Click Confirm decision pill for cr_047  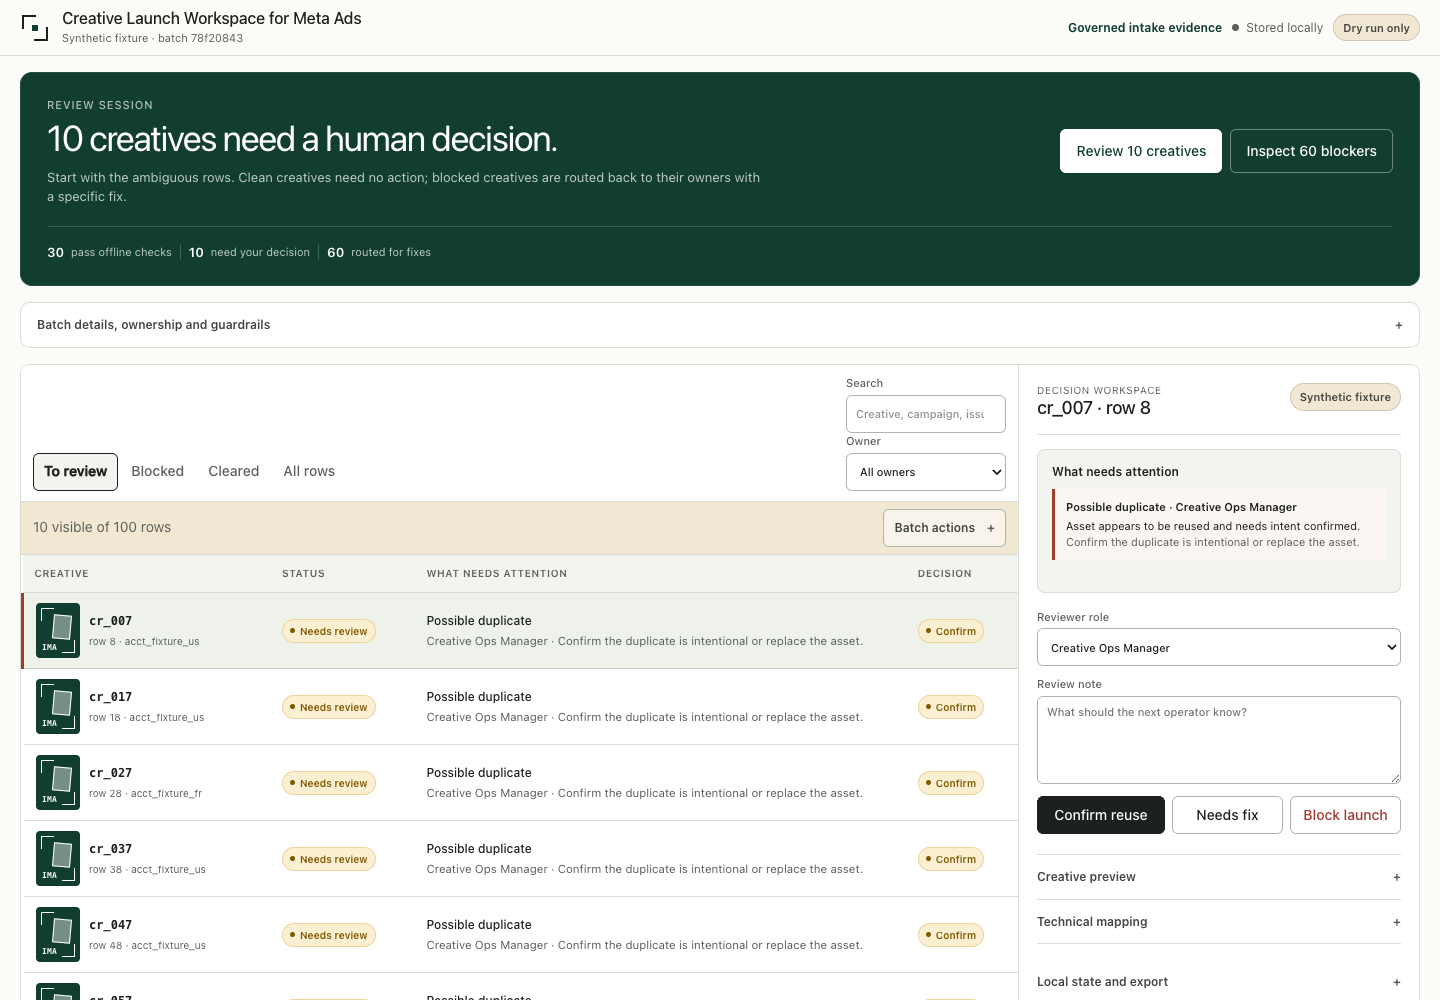point(951,935)
